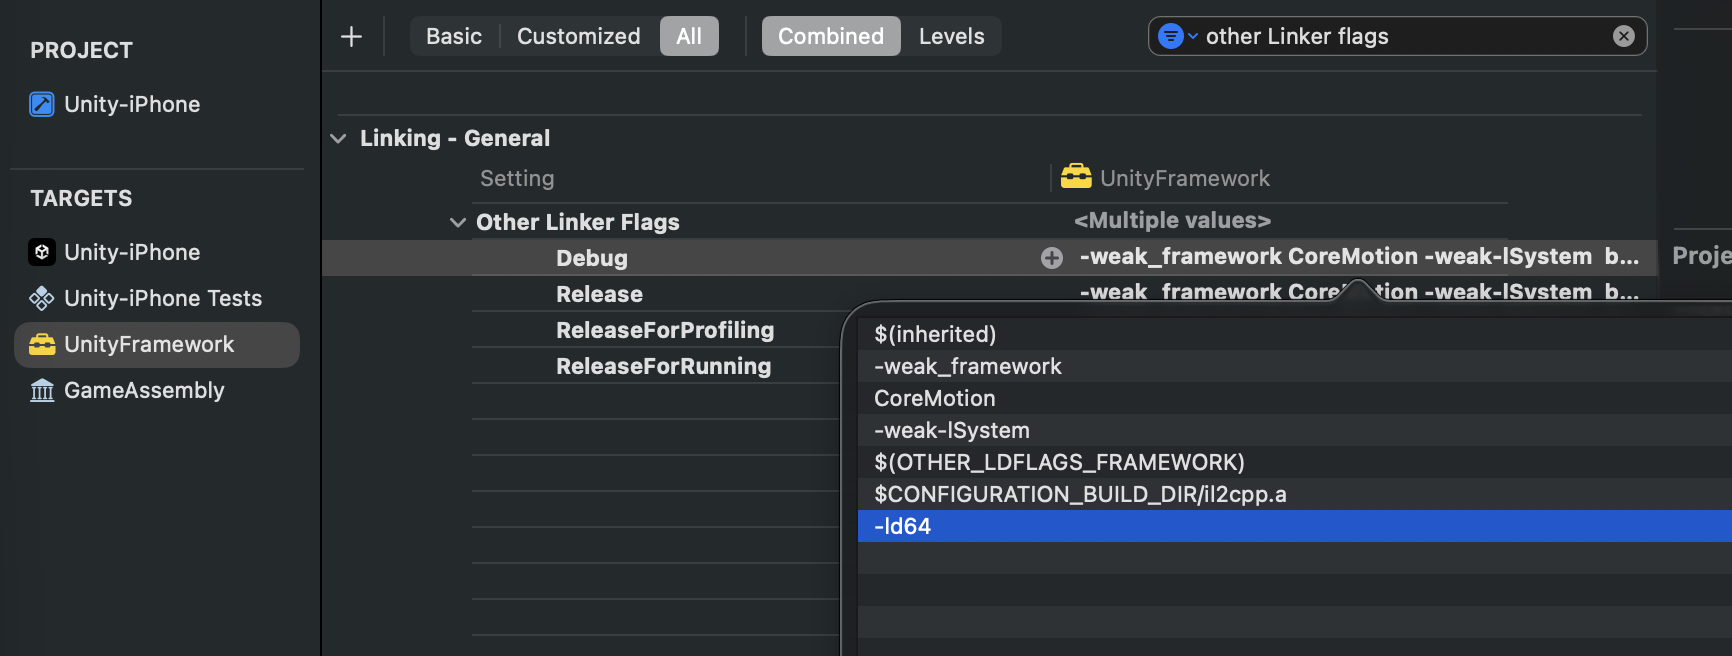1732x656 pixels.
Task: Select the Combined view tab
Action: coord(830,36)
